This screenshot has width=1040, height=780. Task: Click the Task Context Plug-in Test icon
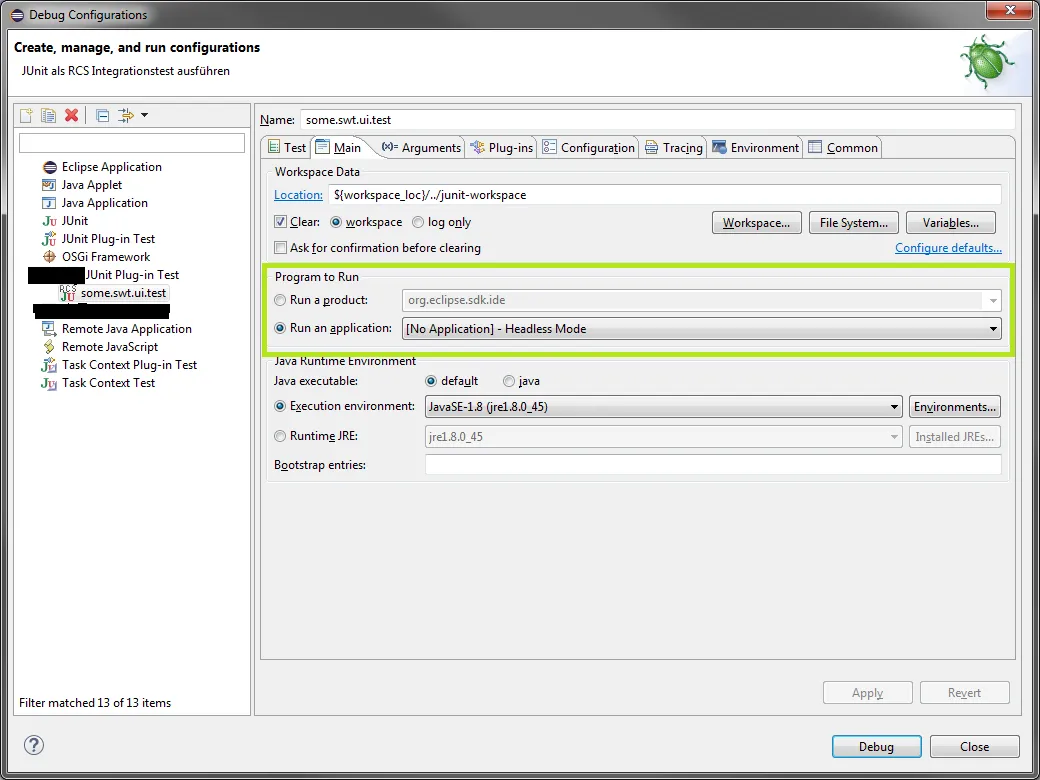point(49,365)
